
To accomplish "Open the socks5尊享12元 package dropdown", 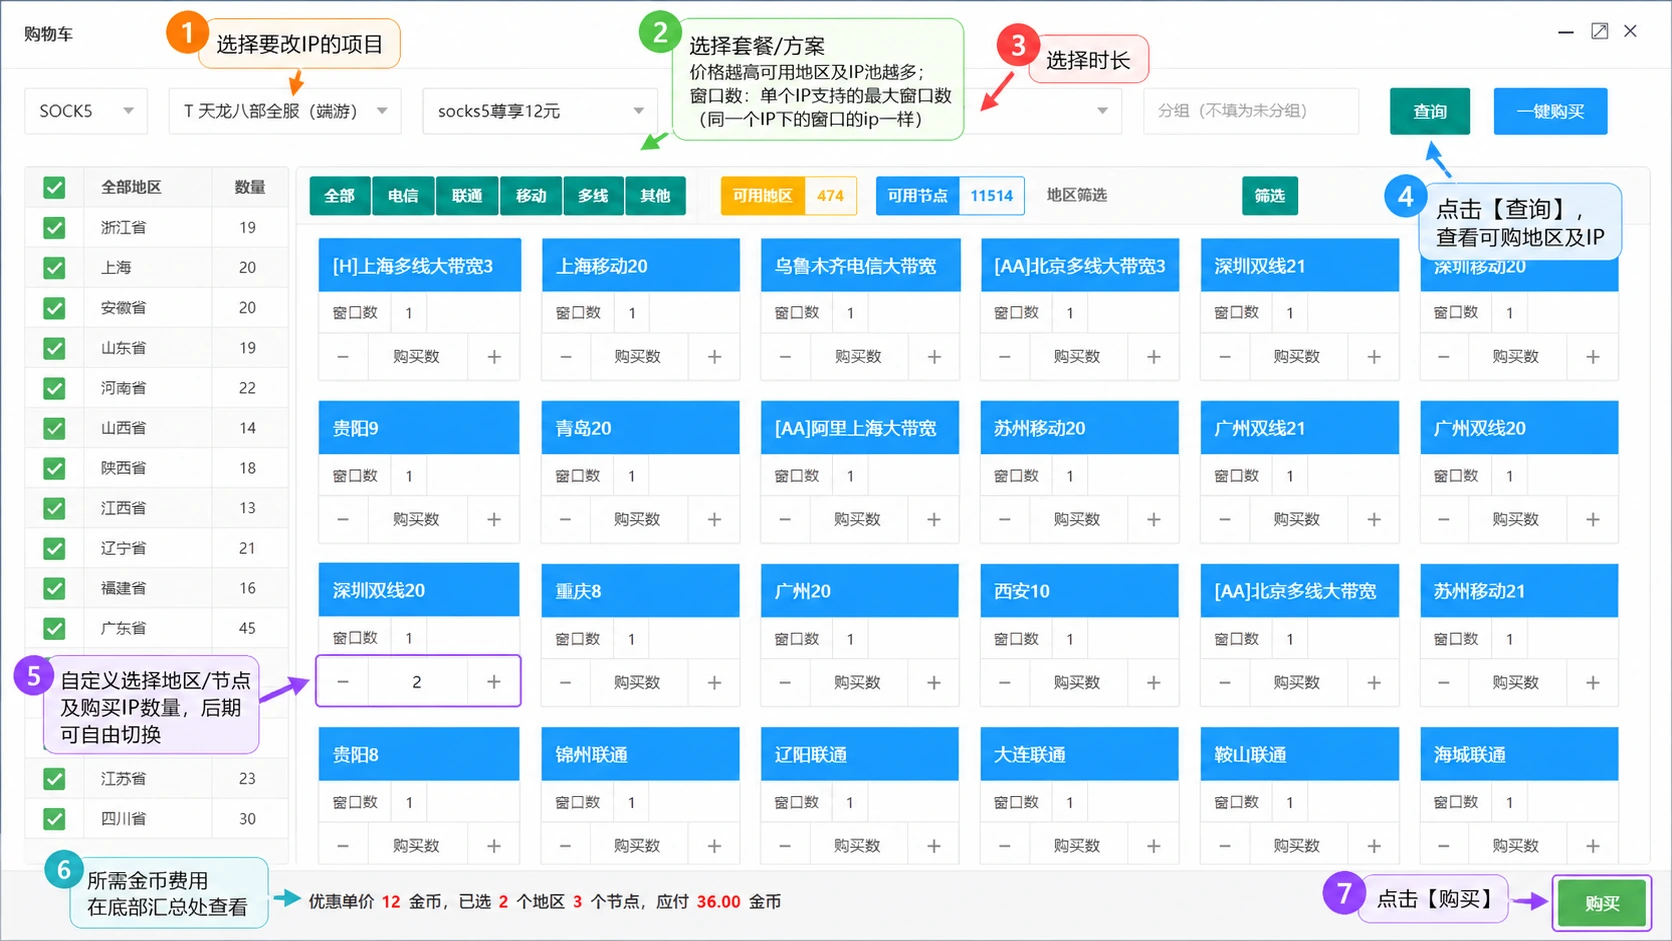I will 540,111.
